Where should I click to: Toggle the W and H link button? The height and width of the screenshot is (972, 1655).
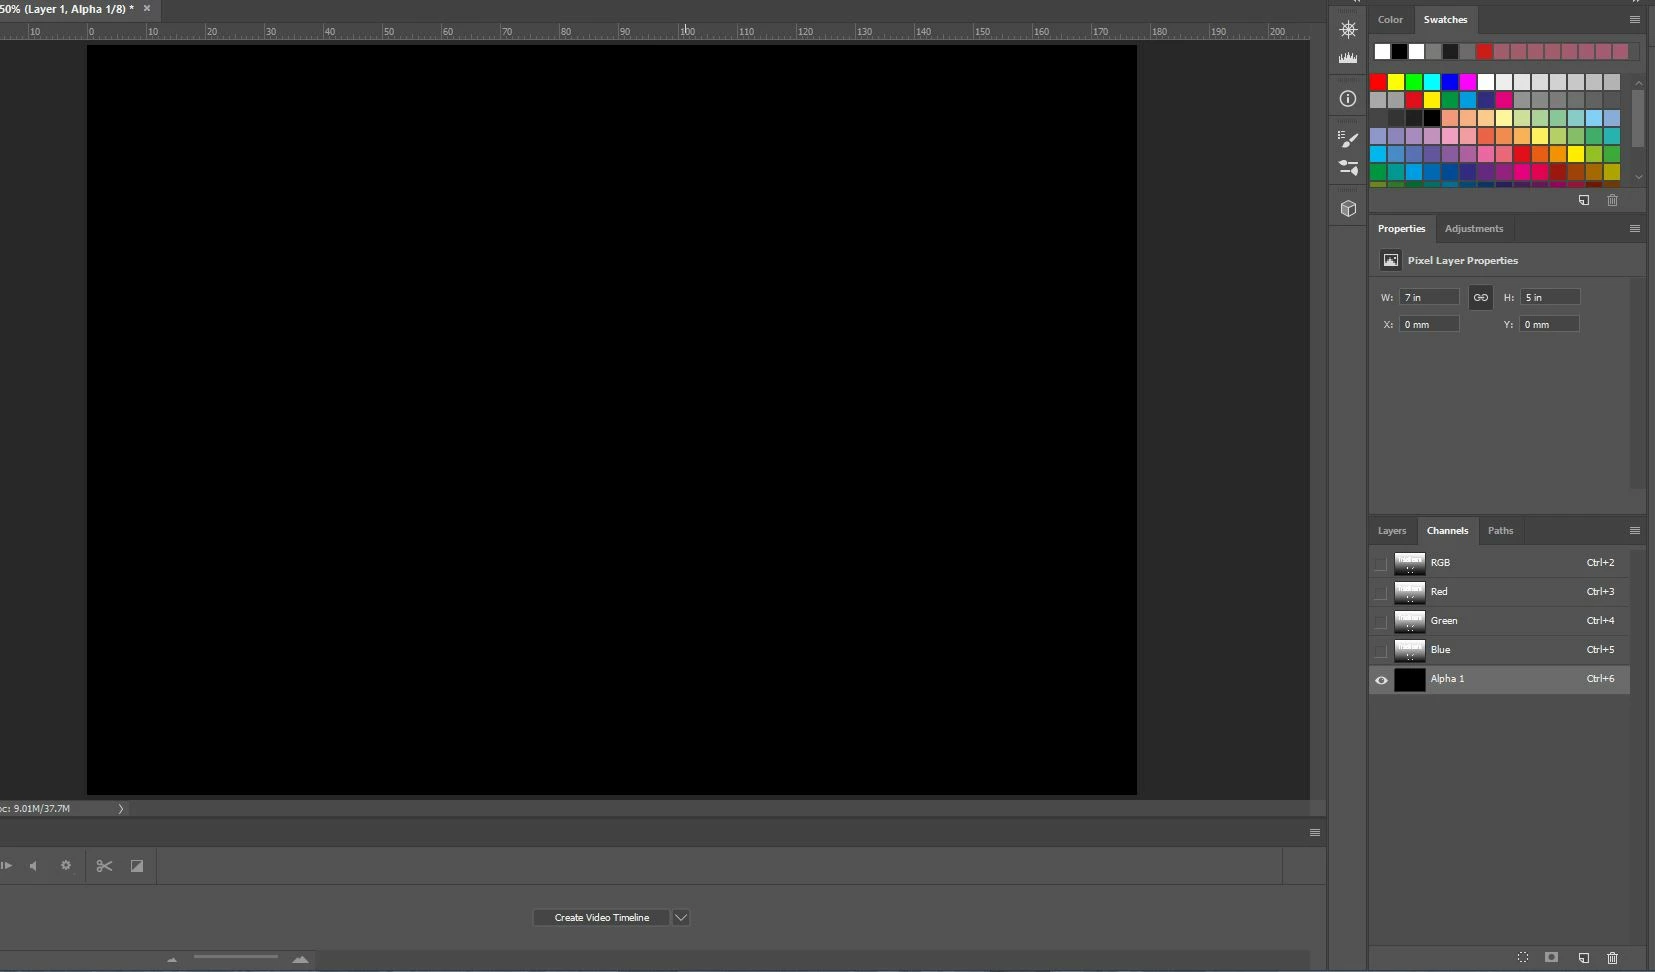point(1480,297)
